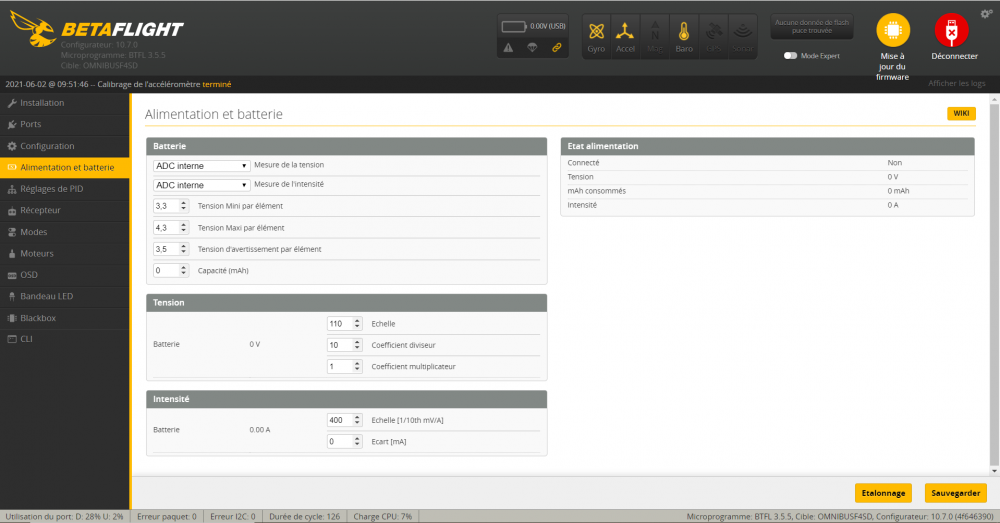Click the Etalonnage button

[x=883, y=493]
